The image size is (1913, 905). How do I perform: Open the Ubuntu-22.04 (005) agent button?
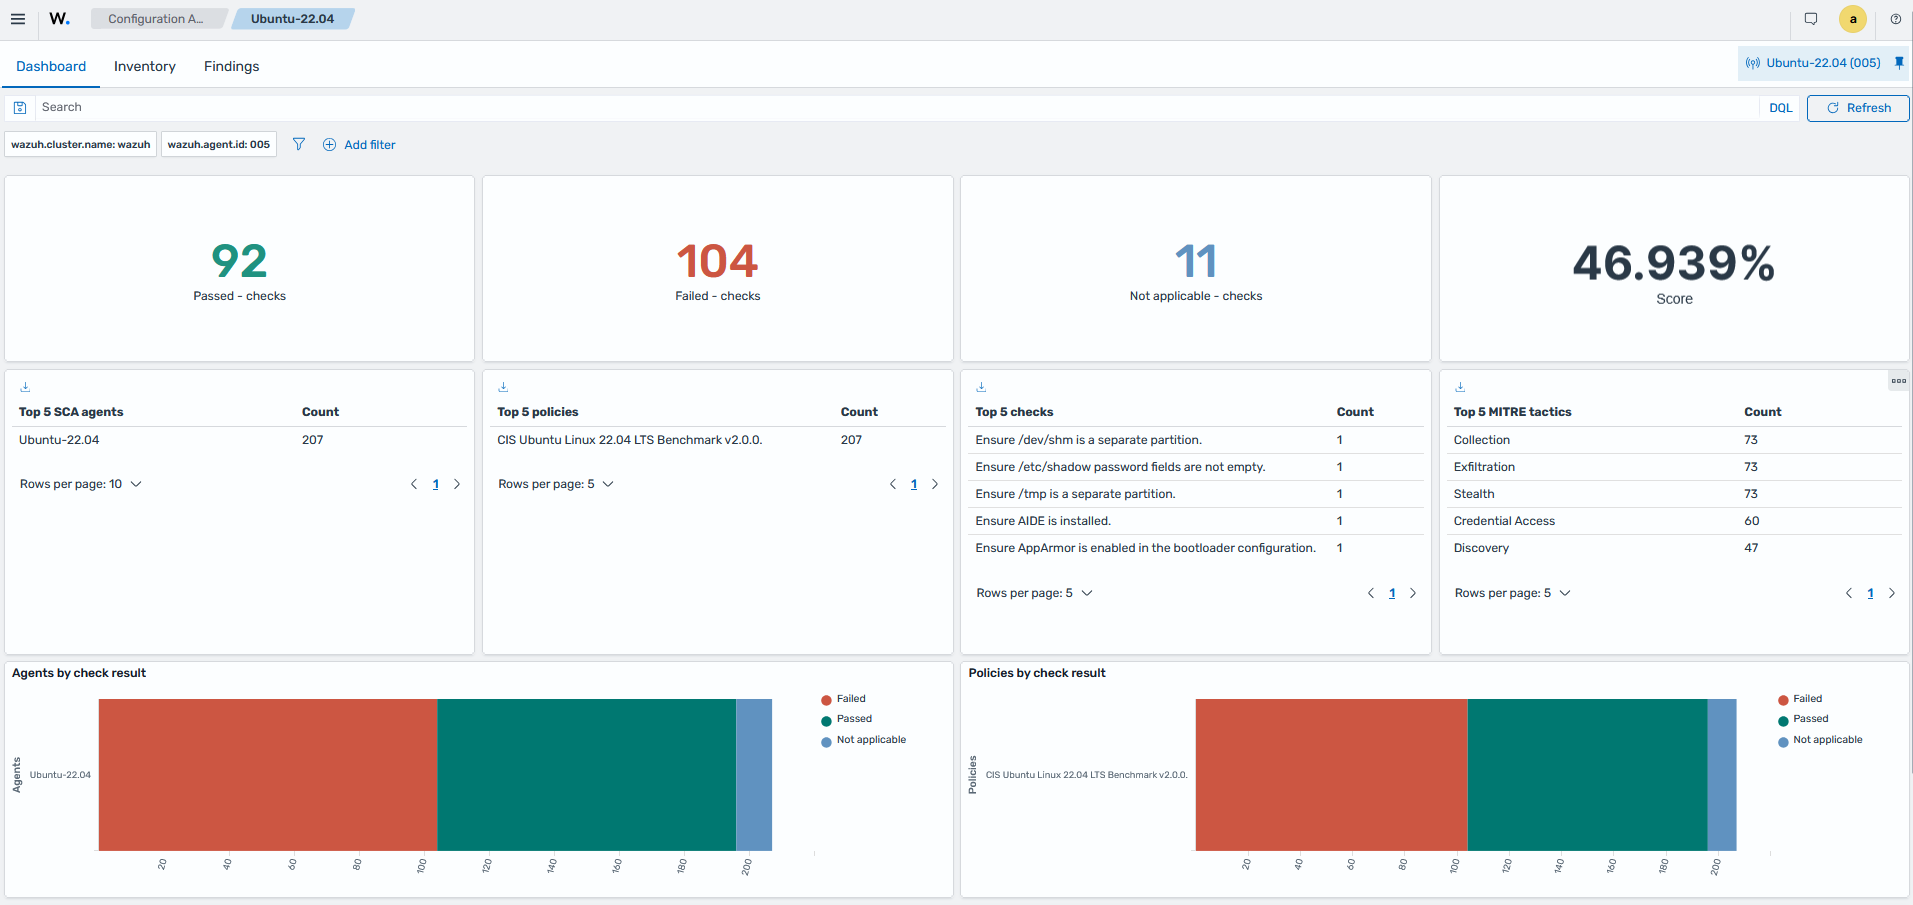[x=1813, y=62]
